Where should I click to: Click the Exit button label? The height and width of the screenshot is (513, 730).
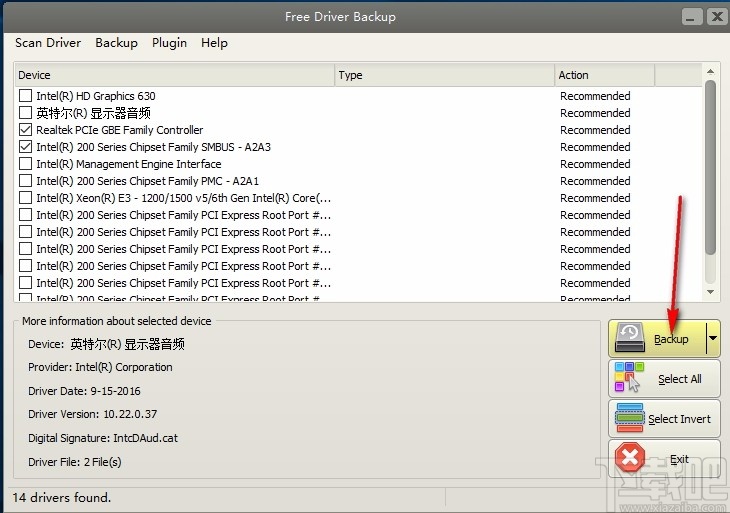[x=679, y=459]
